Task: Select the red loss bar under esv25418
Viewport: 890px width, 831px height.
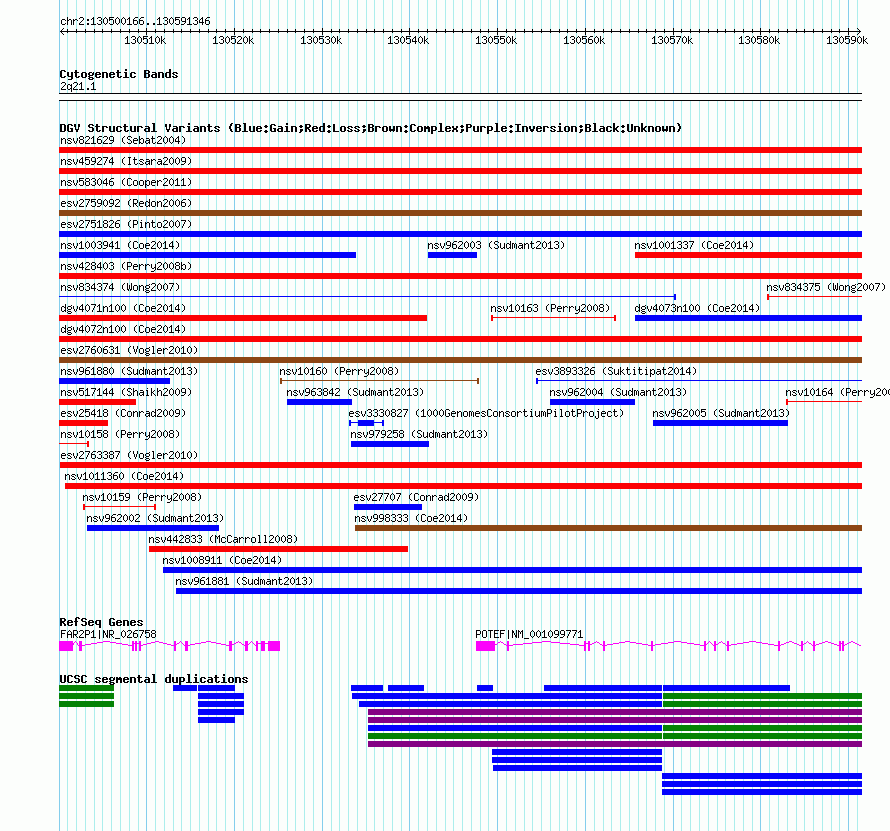Action: pyautogui.click(x=83, y=423)
